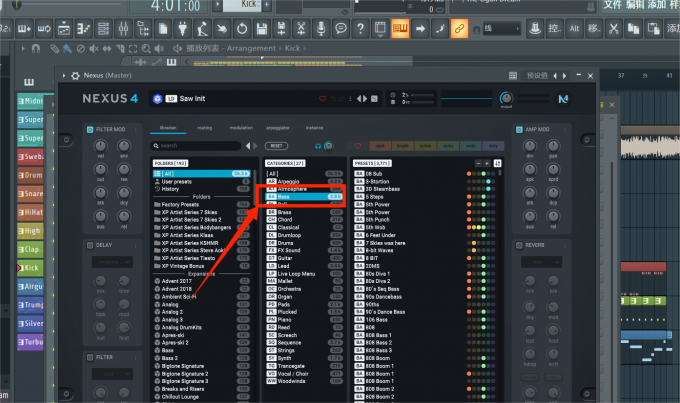Click the playlist magnet snap icon
This screenshot has width=680, height=403.
pyautogui.click(x=36, y=48)
